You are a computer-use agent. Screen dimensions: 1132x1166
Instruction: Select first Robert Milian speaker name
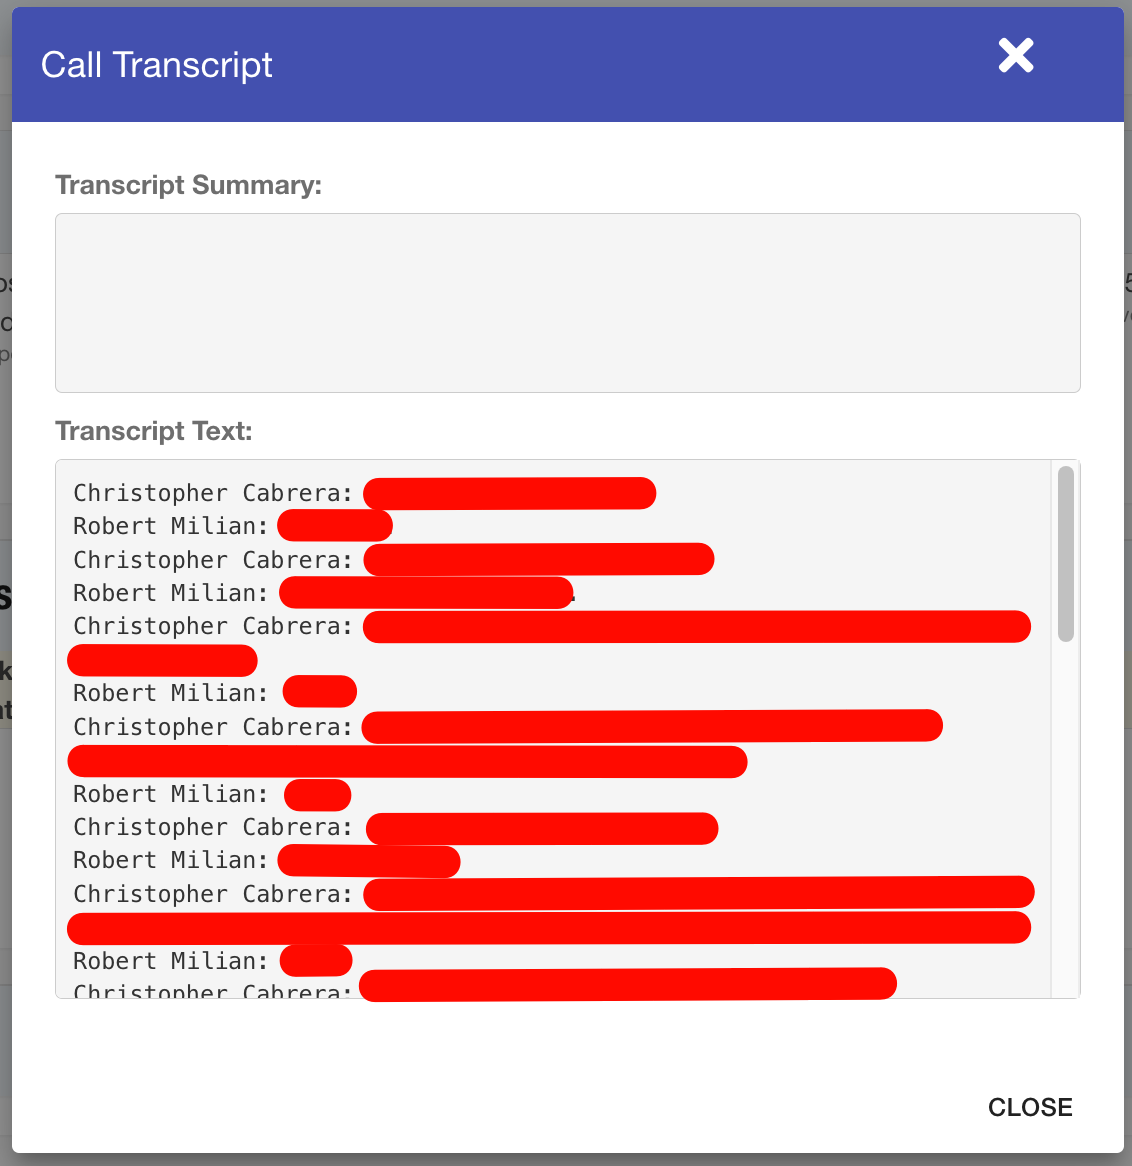click(x=170, y=526)
